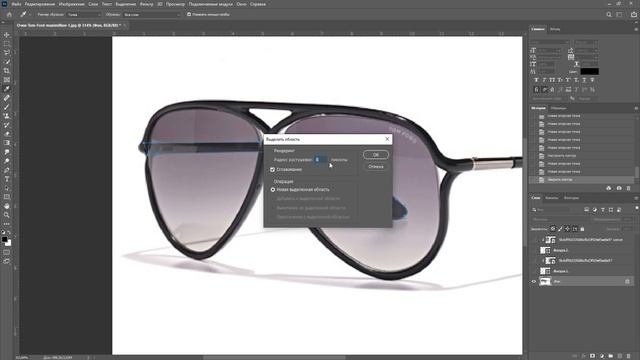This screenshot has width=640, height=360.
Task: Click the share icon at top right
Action: 633,14
